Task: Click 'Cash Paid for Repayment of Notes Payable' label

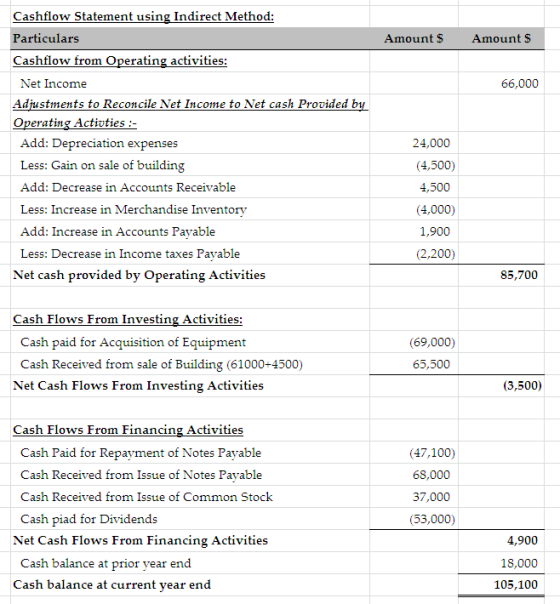Action: pyautogui.click(x=141, y=453)
